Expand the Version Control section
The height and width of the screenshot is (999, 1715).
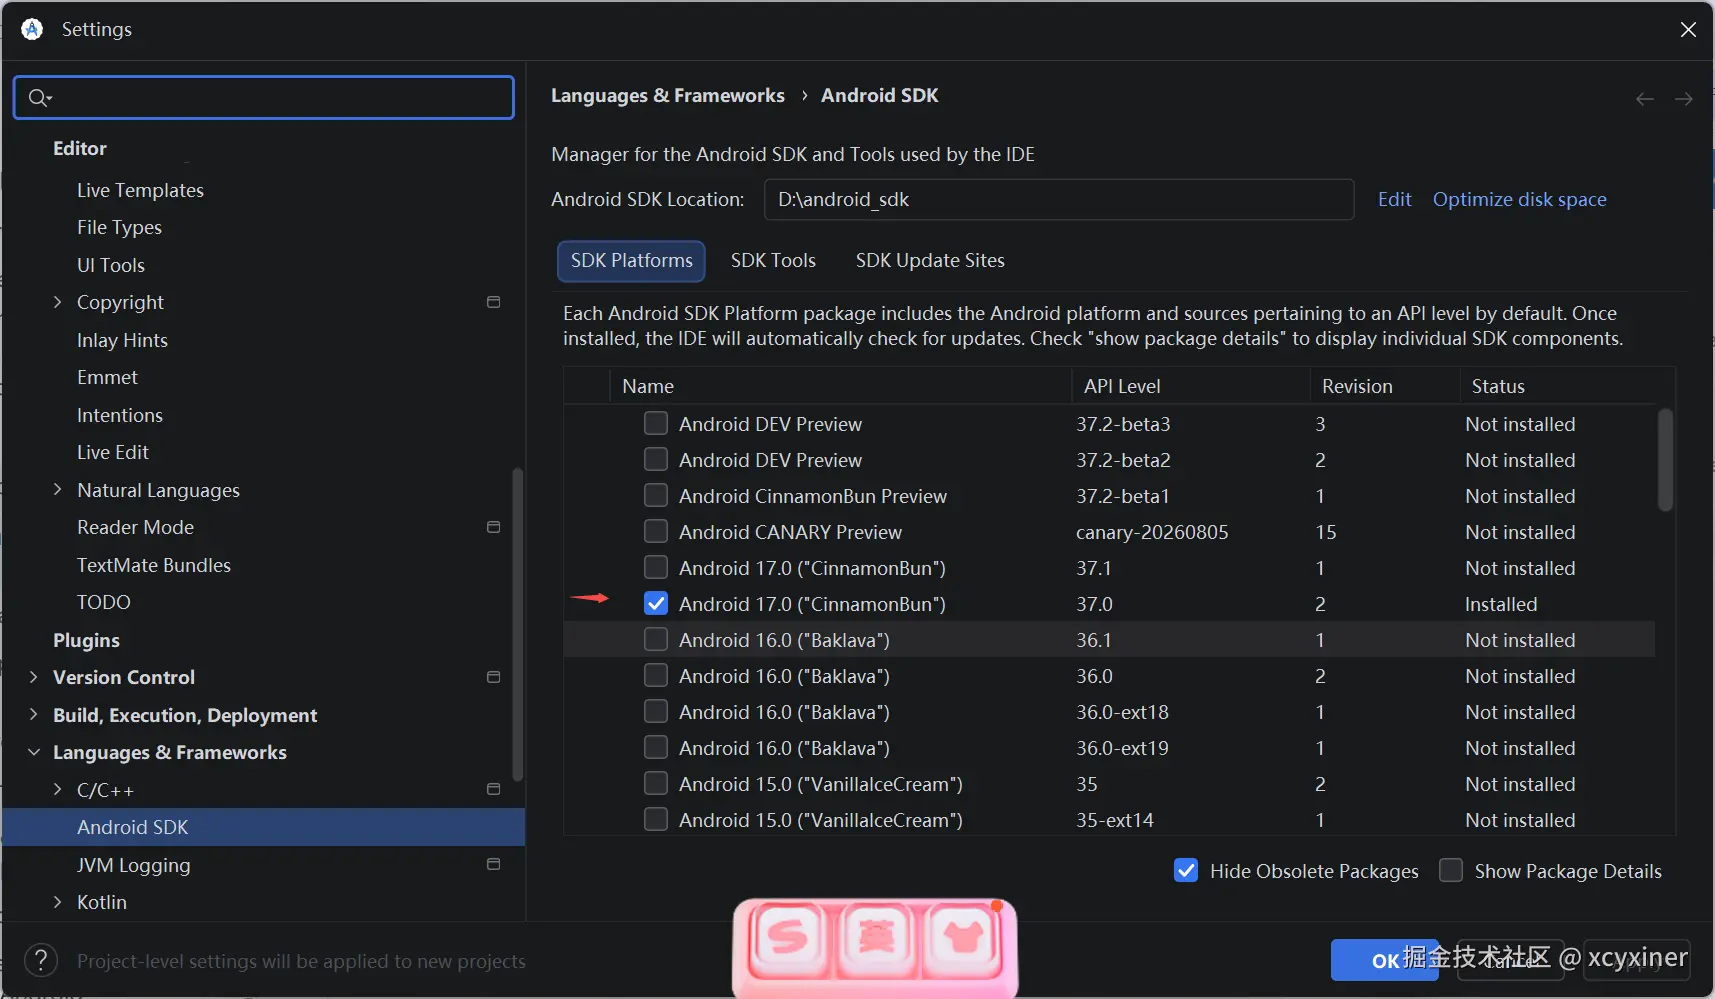pyautogui.click(x=33, y=677)
